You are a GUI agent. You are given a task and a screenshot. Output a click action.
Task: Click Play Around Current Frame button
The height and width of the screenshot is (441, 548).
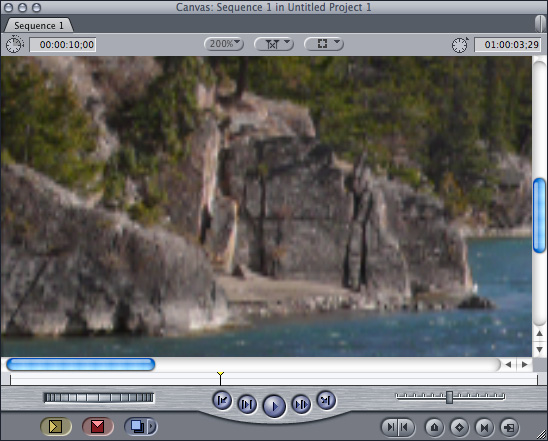click(x=301, y=404)
